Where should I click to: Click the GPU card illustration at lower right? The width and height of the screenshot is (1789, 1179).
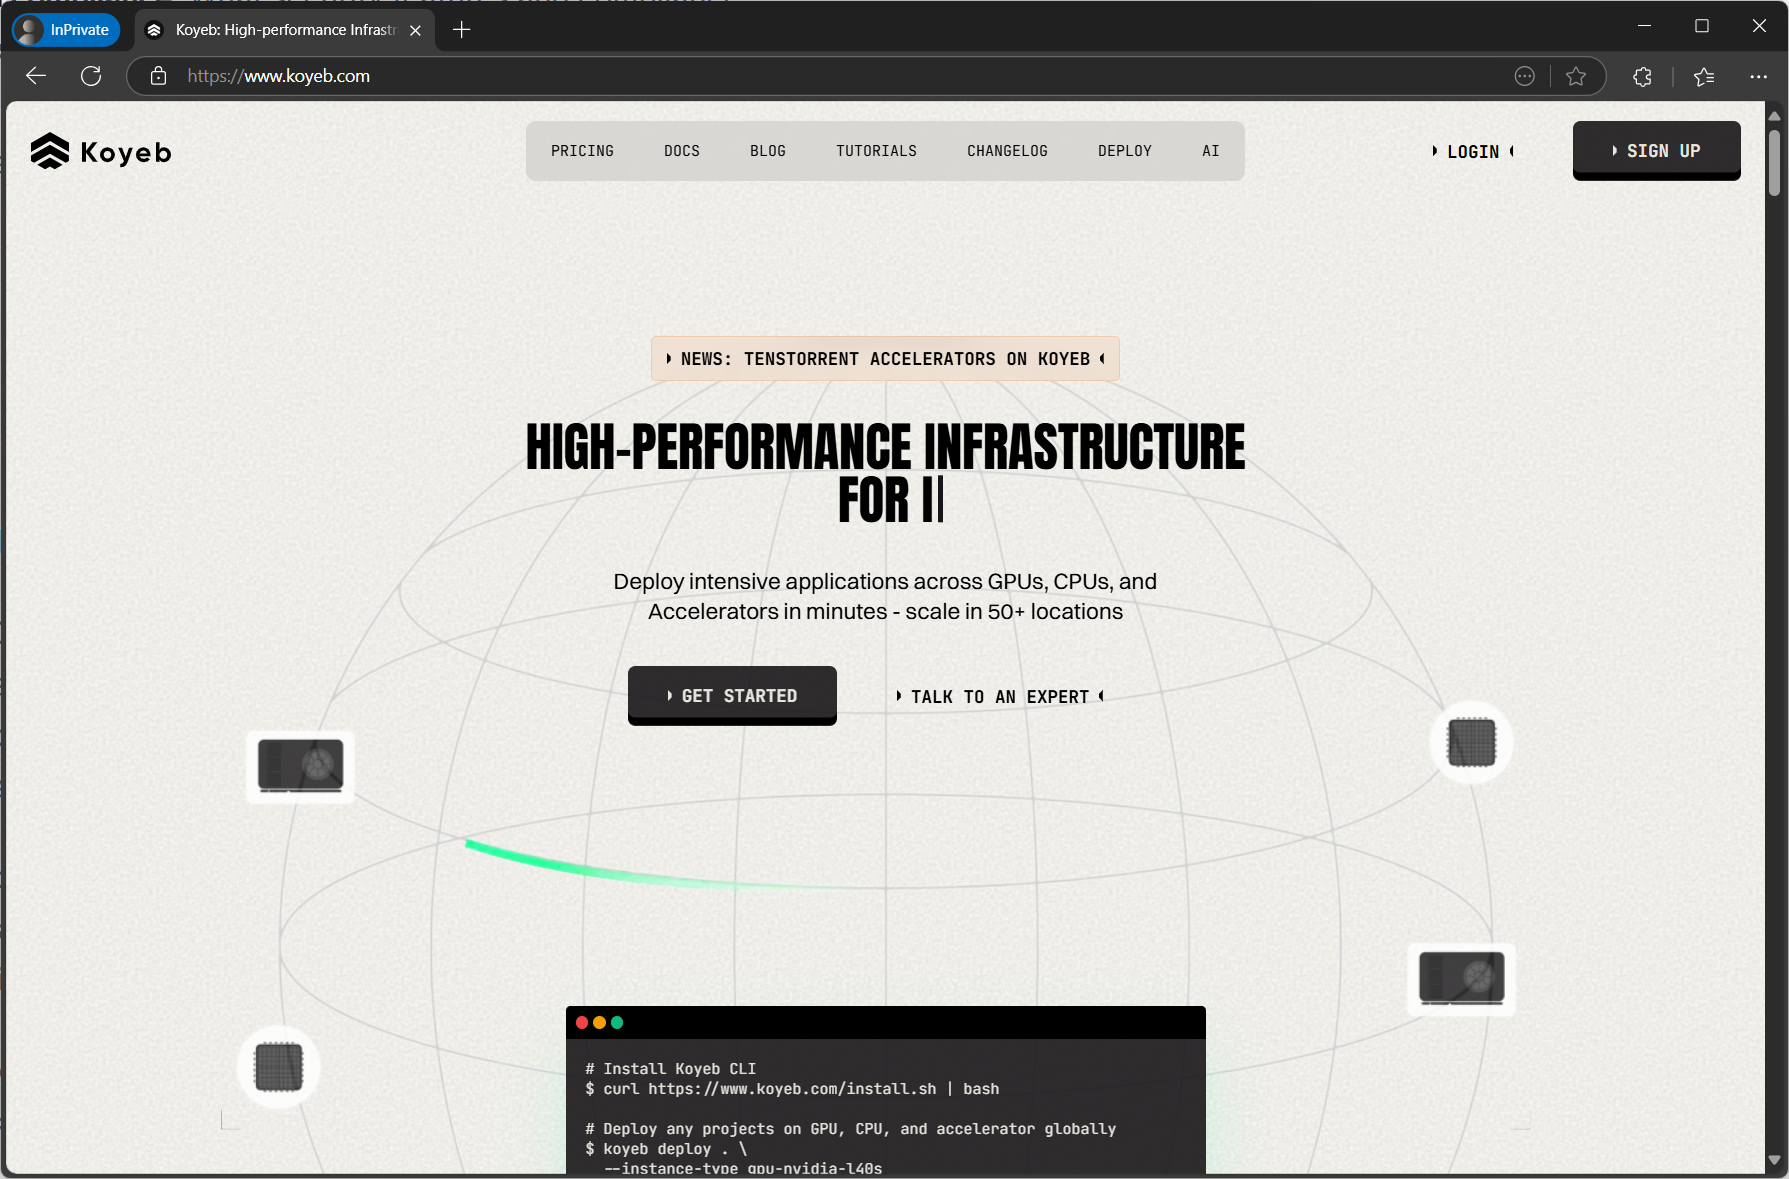(1461, 979)
